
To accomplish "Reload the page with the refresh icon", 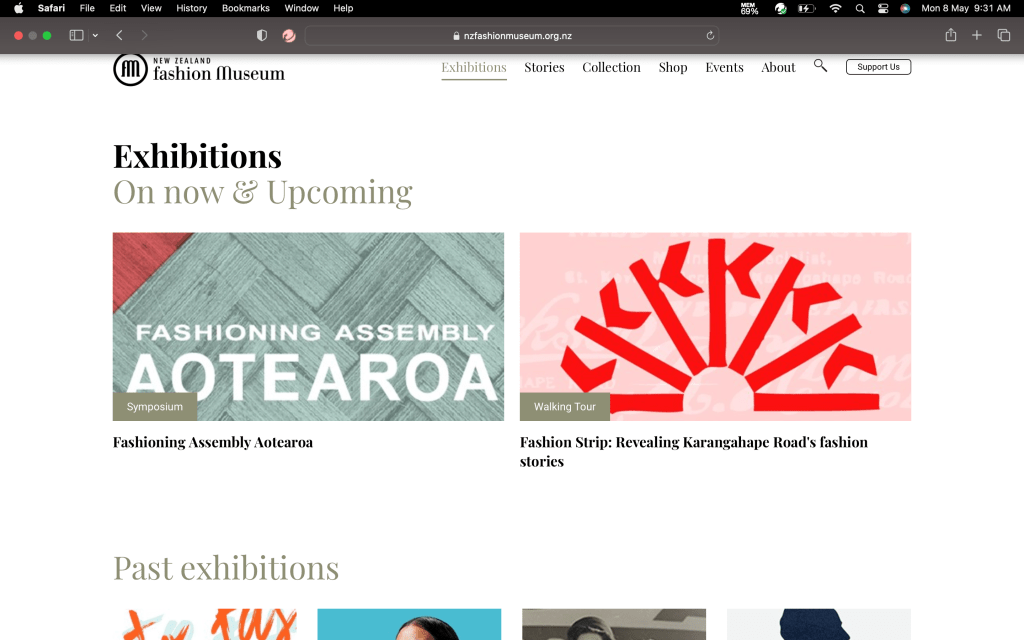I will (x=710, y=35).
